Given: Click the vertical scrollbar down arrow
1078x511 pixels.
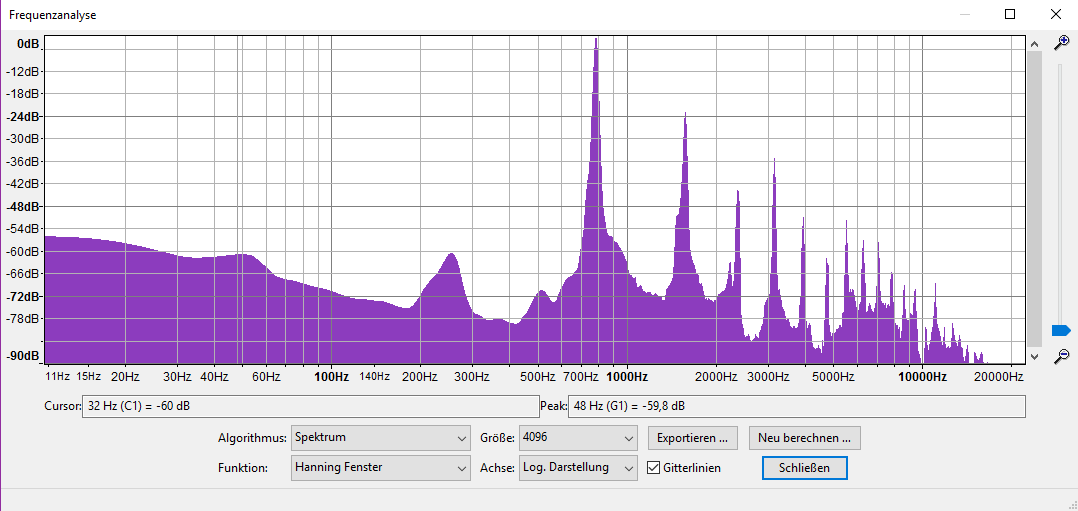Looking at the screenshot, I should point(1034,356).
